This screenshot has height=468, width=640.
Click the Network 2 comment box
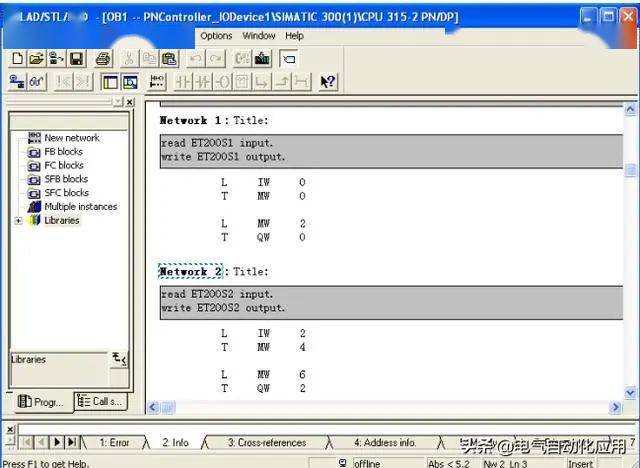pyautogui.click(x=391, y=302)
